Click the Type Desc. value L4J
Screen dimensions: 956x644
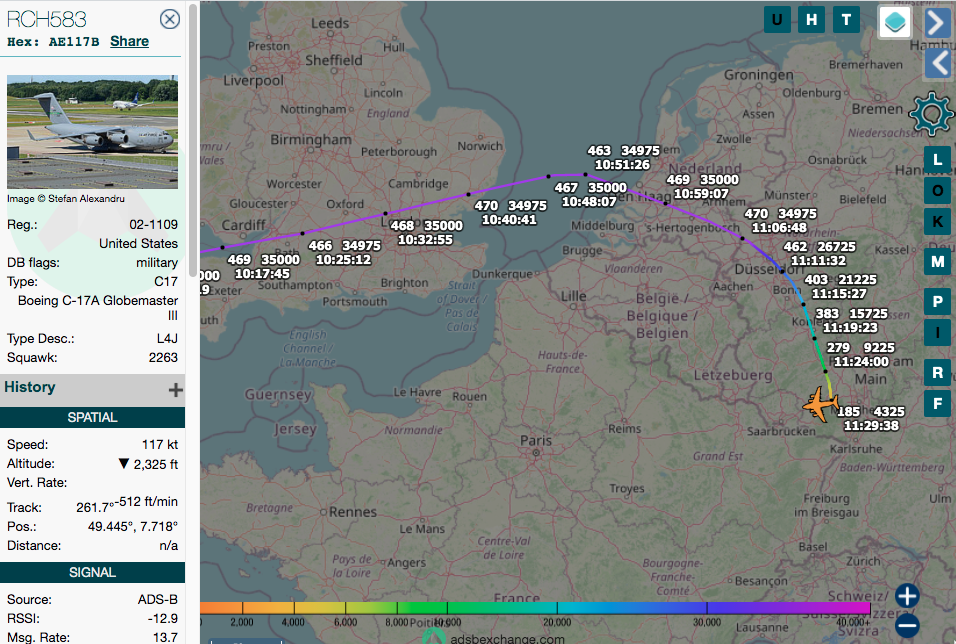167,338
